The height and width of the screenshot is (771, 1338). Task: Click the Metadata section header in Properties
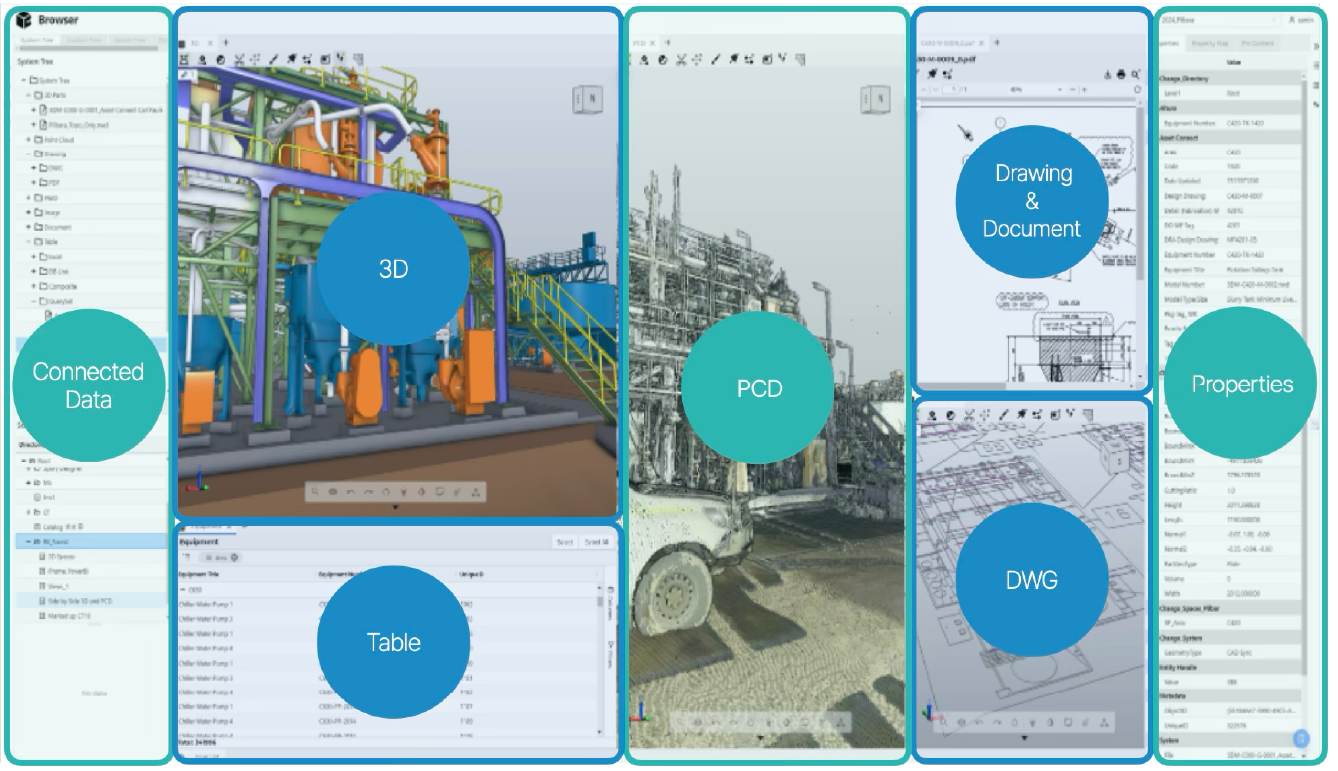tap(1231, 695)
